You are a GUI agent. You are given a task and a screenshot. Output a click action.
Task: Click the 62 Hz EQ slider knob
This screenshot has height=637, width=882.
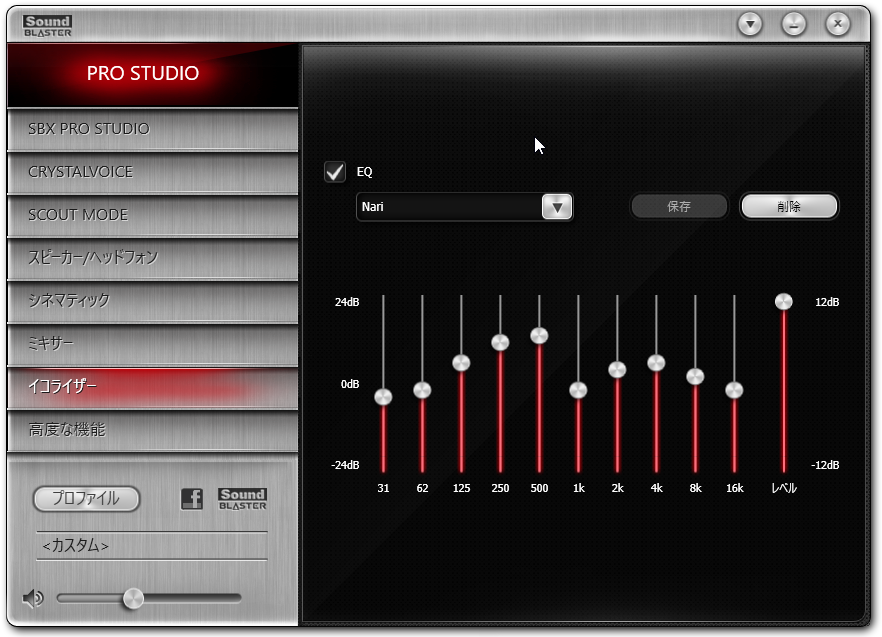tap(422, 390)
